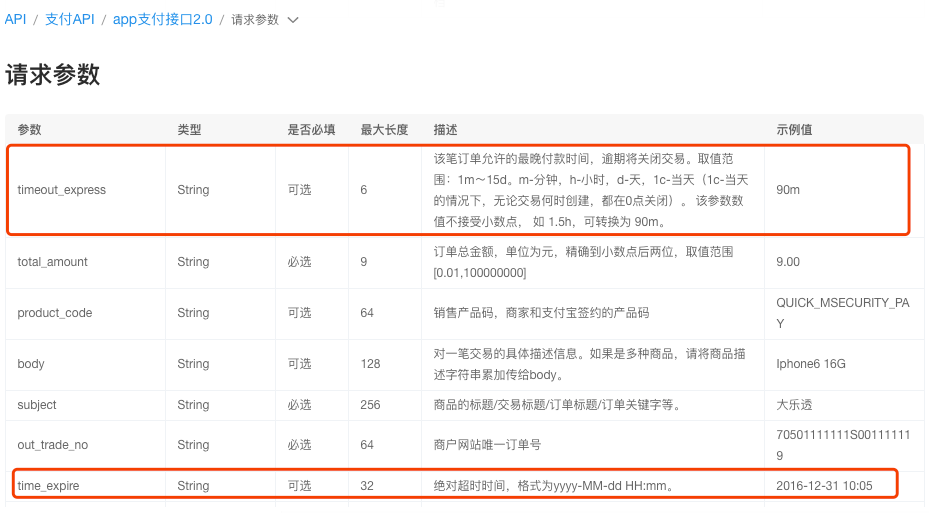929x513 pixels.
Task: Click the 类型 column header
Action: pos(190,130)
